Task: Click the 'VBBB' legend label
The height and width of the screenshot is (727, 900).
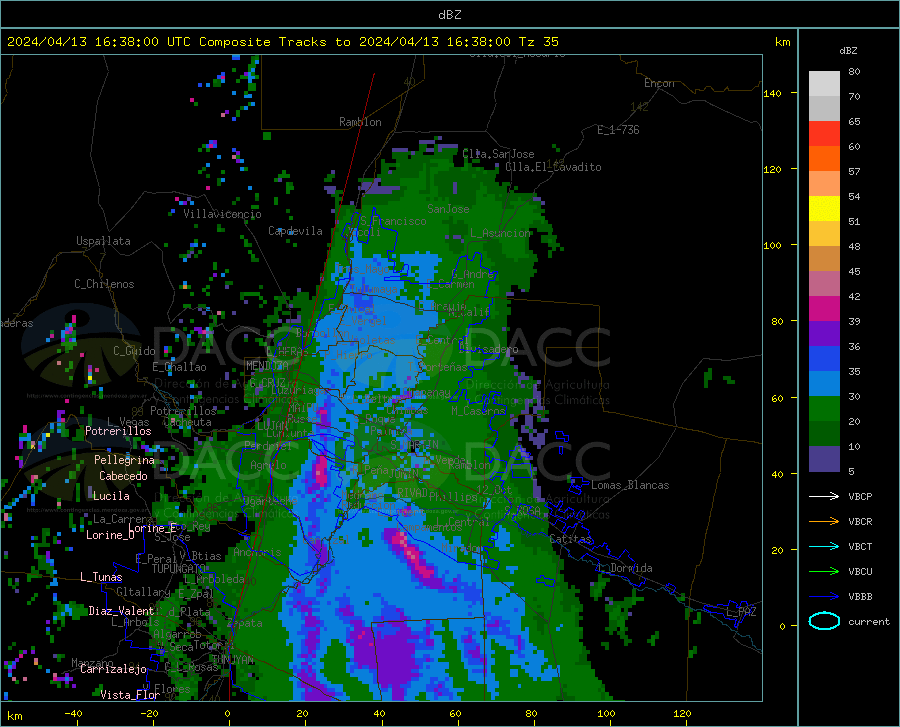Action: (860, 597)
